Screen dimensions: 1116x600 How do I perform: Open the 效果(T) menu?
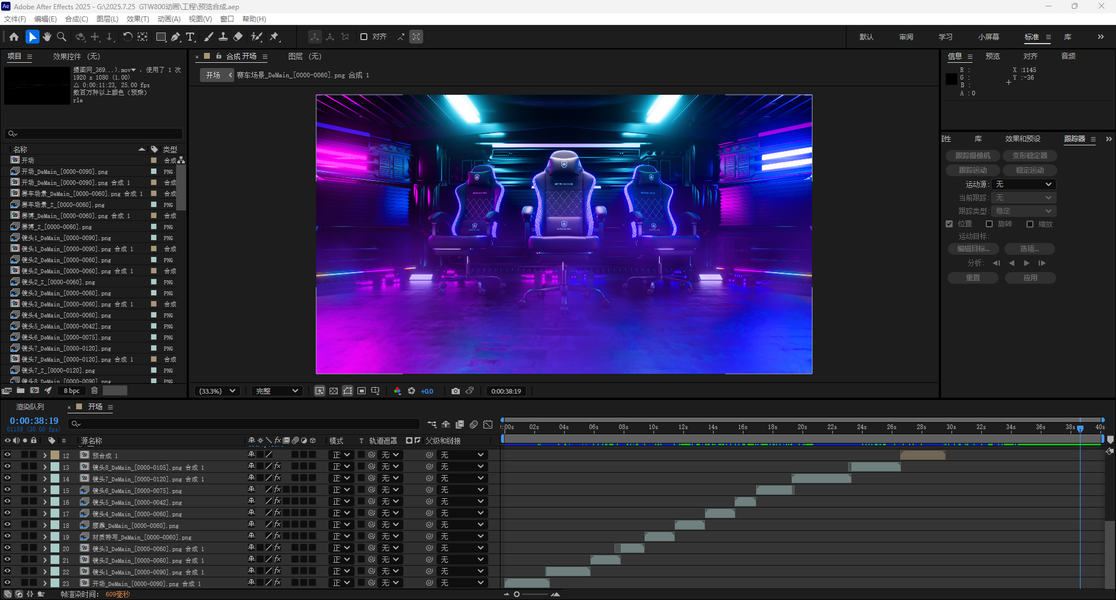pos(138,19)
